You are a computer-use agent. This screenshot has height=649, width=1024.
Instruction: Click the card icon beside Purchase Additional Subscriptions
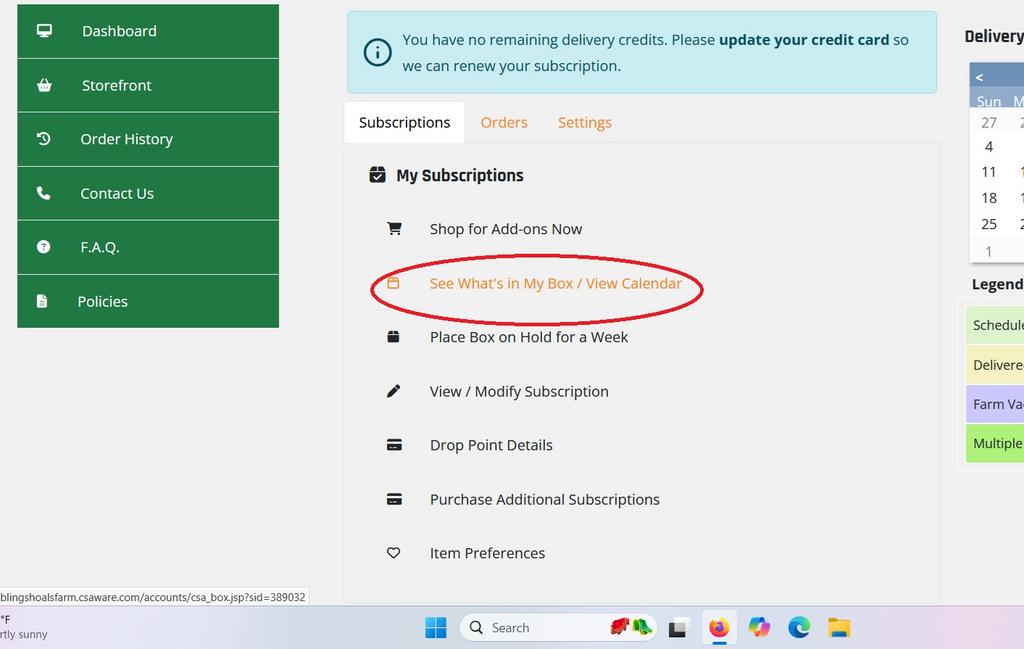pos(394,499)
